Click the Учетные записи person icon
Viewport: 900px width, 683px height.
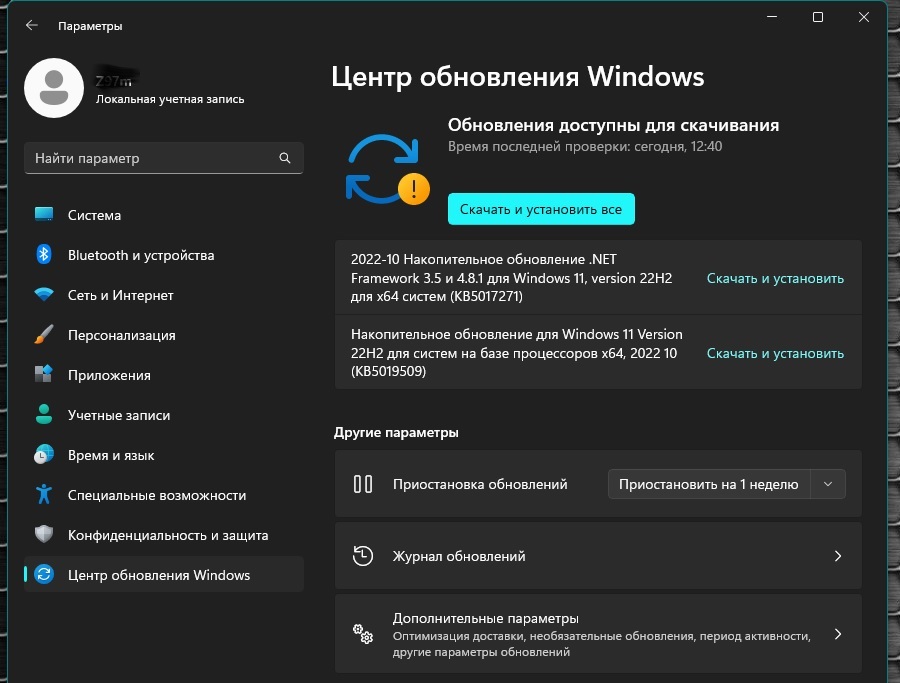click(x=44, y=414)
